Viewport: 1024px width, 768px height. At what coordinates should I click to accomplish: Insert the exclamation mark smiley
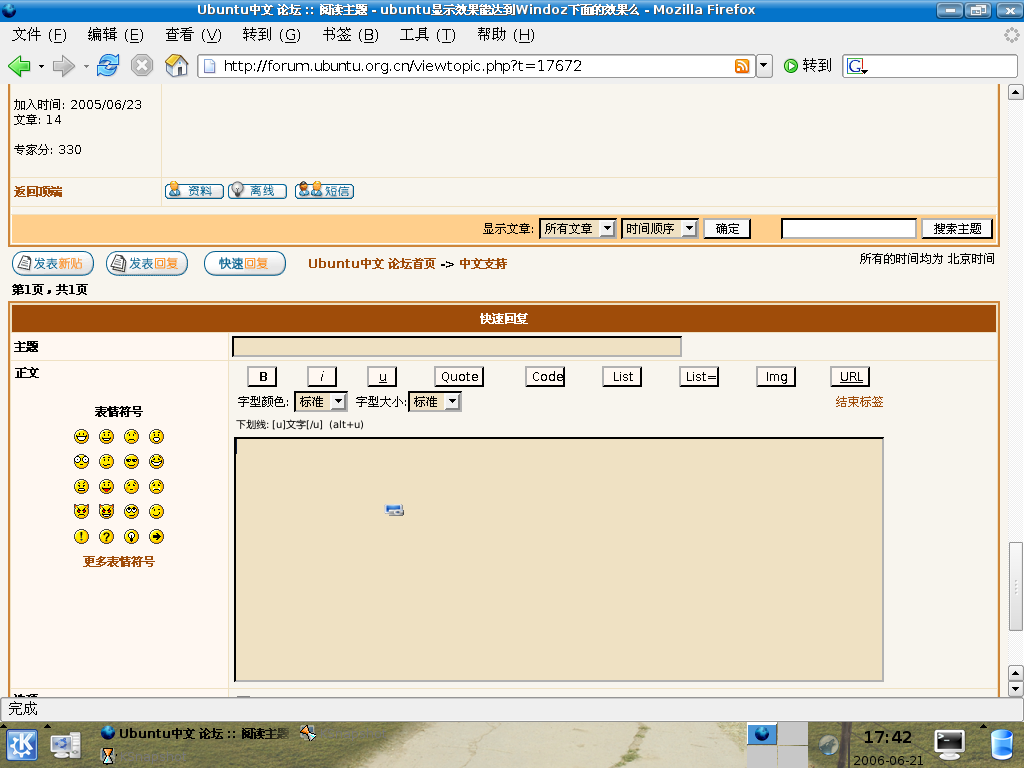click(81, 536)
